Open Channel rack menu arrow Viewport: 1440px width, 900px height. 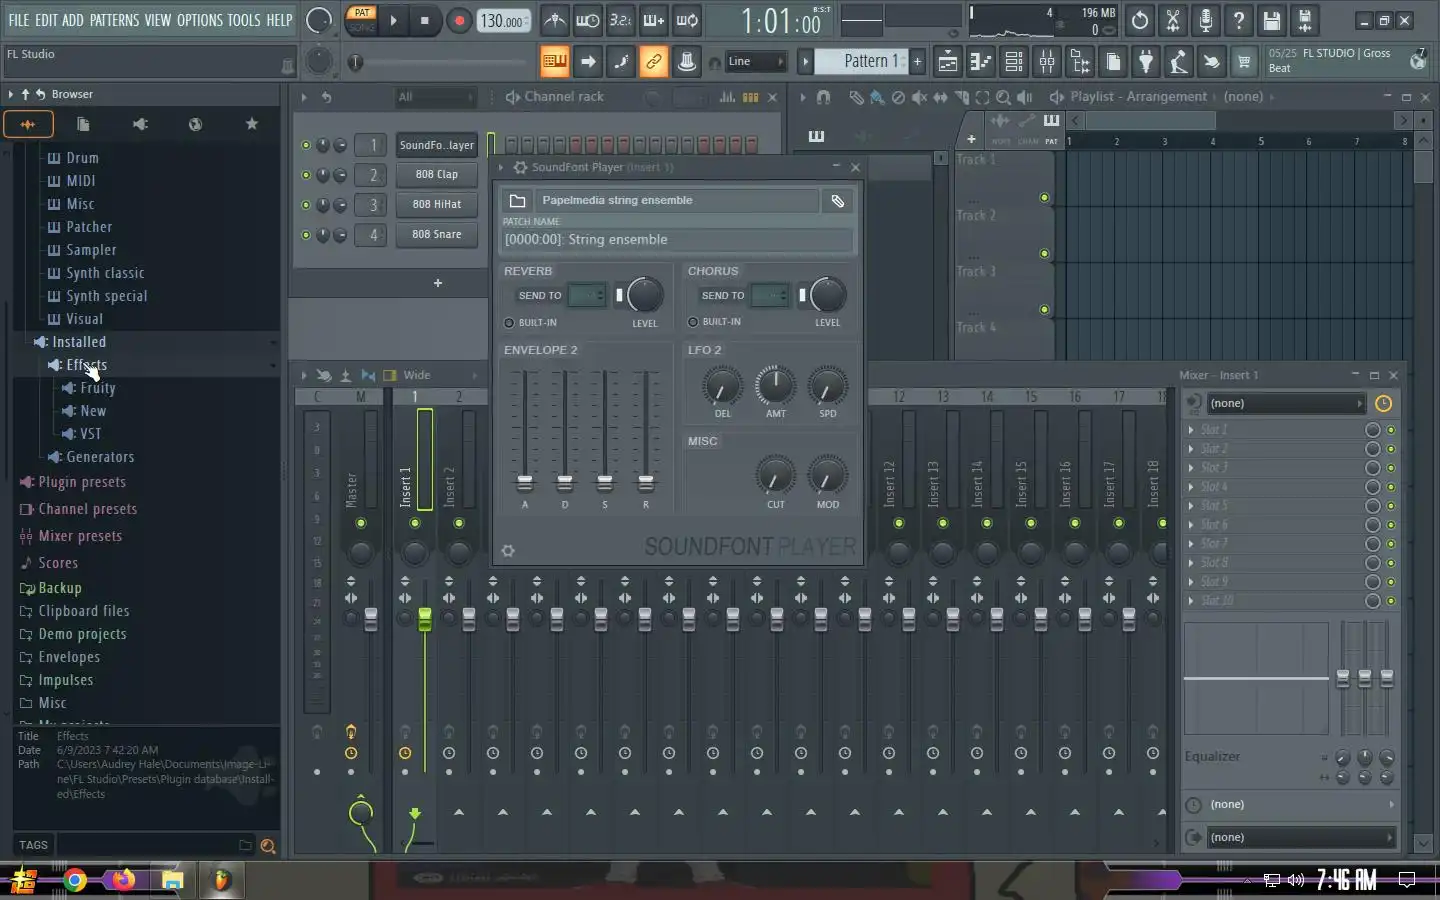tap(303, 97)
